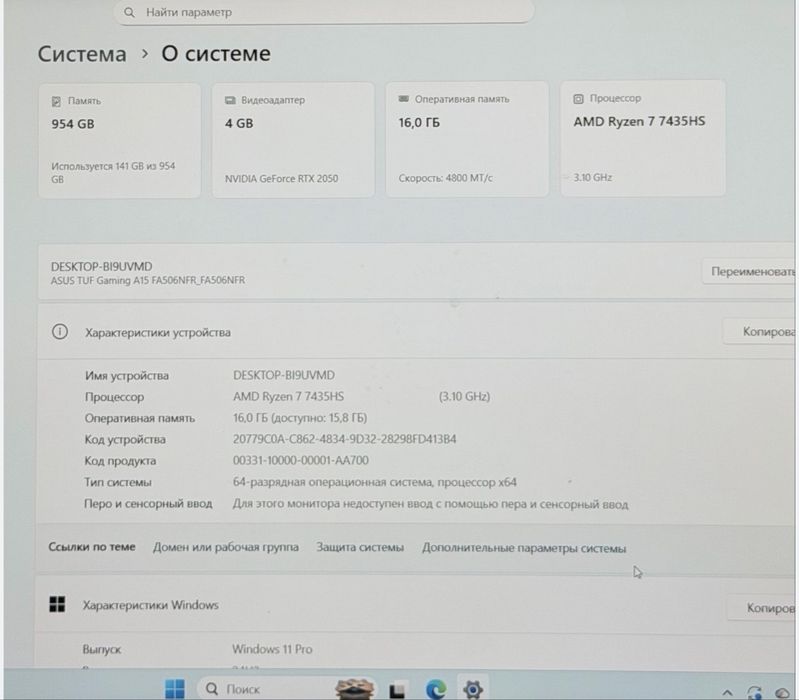The image size is (799, 700).
Task: Click the 'Выпуск' label
Action: pyautogui.click(x=102, y=650)
